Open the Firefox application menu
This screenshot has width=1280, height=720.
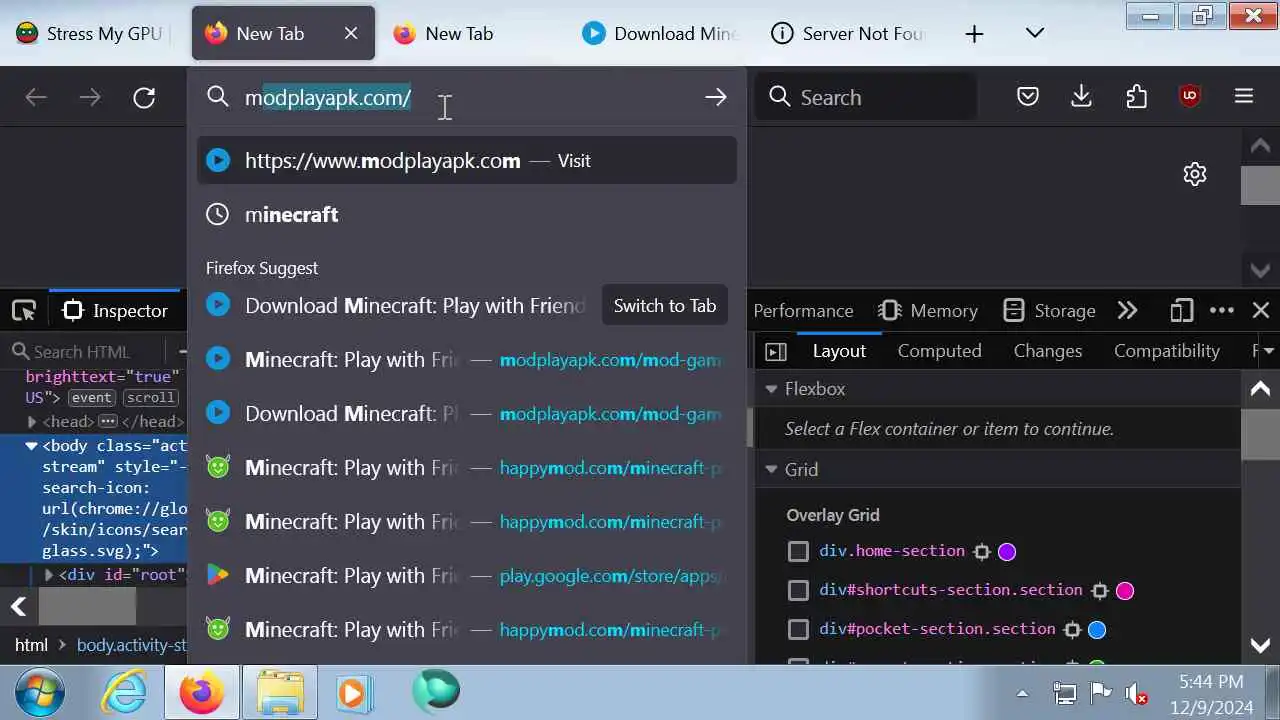point(1244,97)
